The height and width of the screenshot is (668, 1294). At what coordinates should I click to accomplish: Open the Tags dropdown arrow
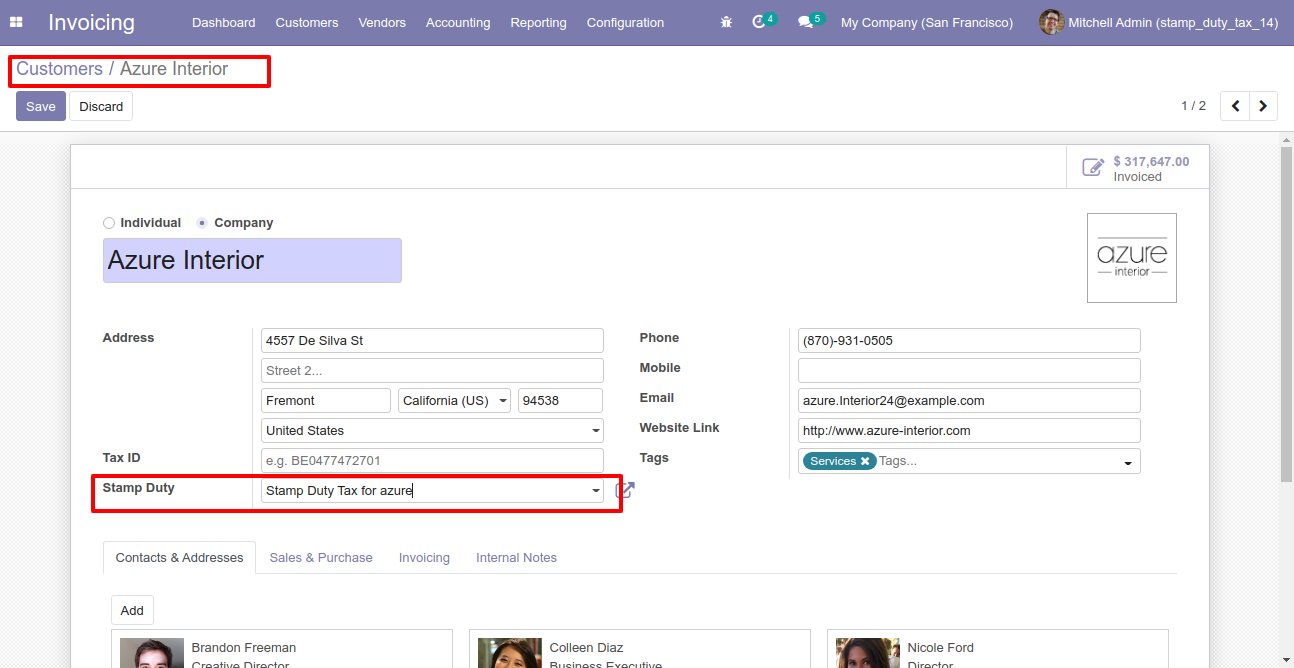click(x=1128, y=462)
